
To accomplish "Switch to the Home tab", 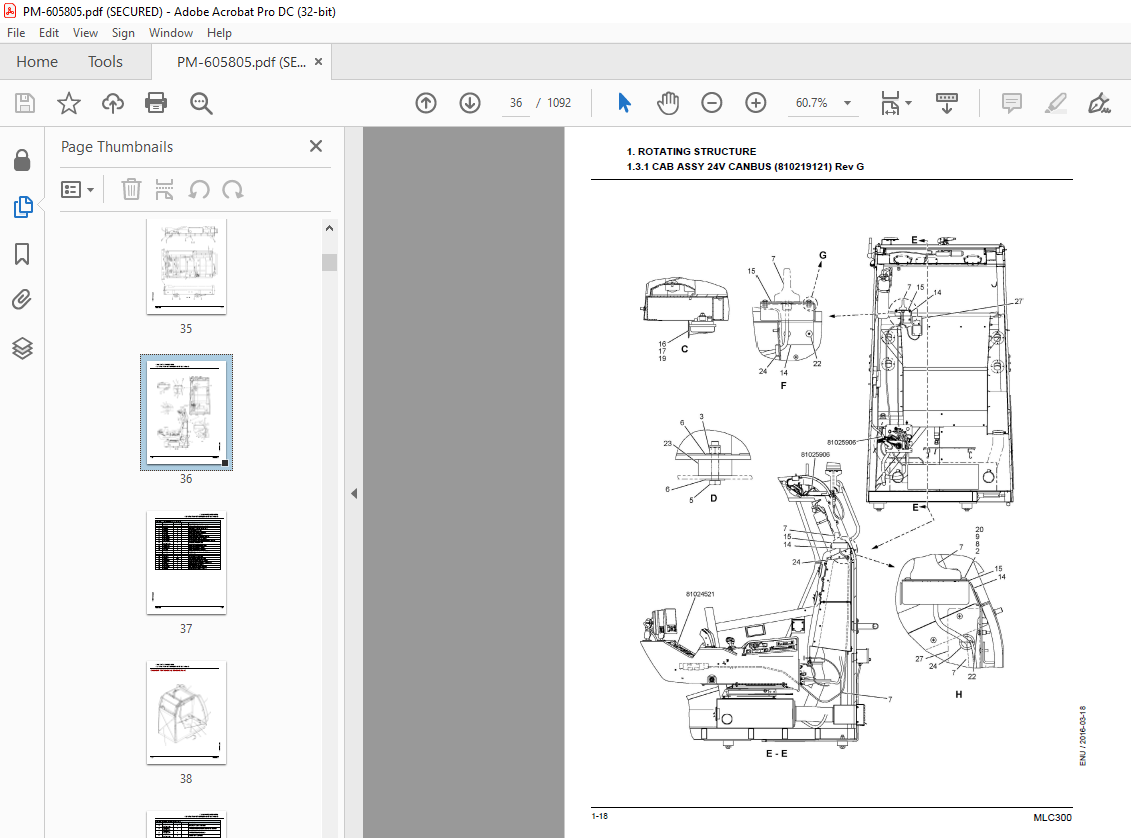I will (x=37, y=62).
